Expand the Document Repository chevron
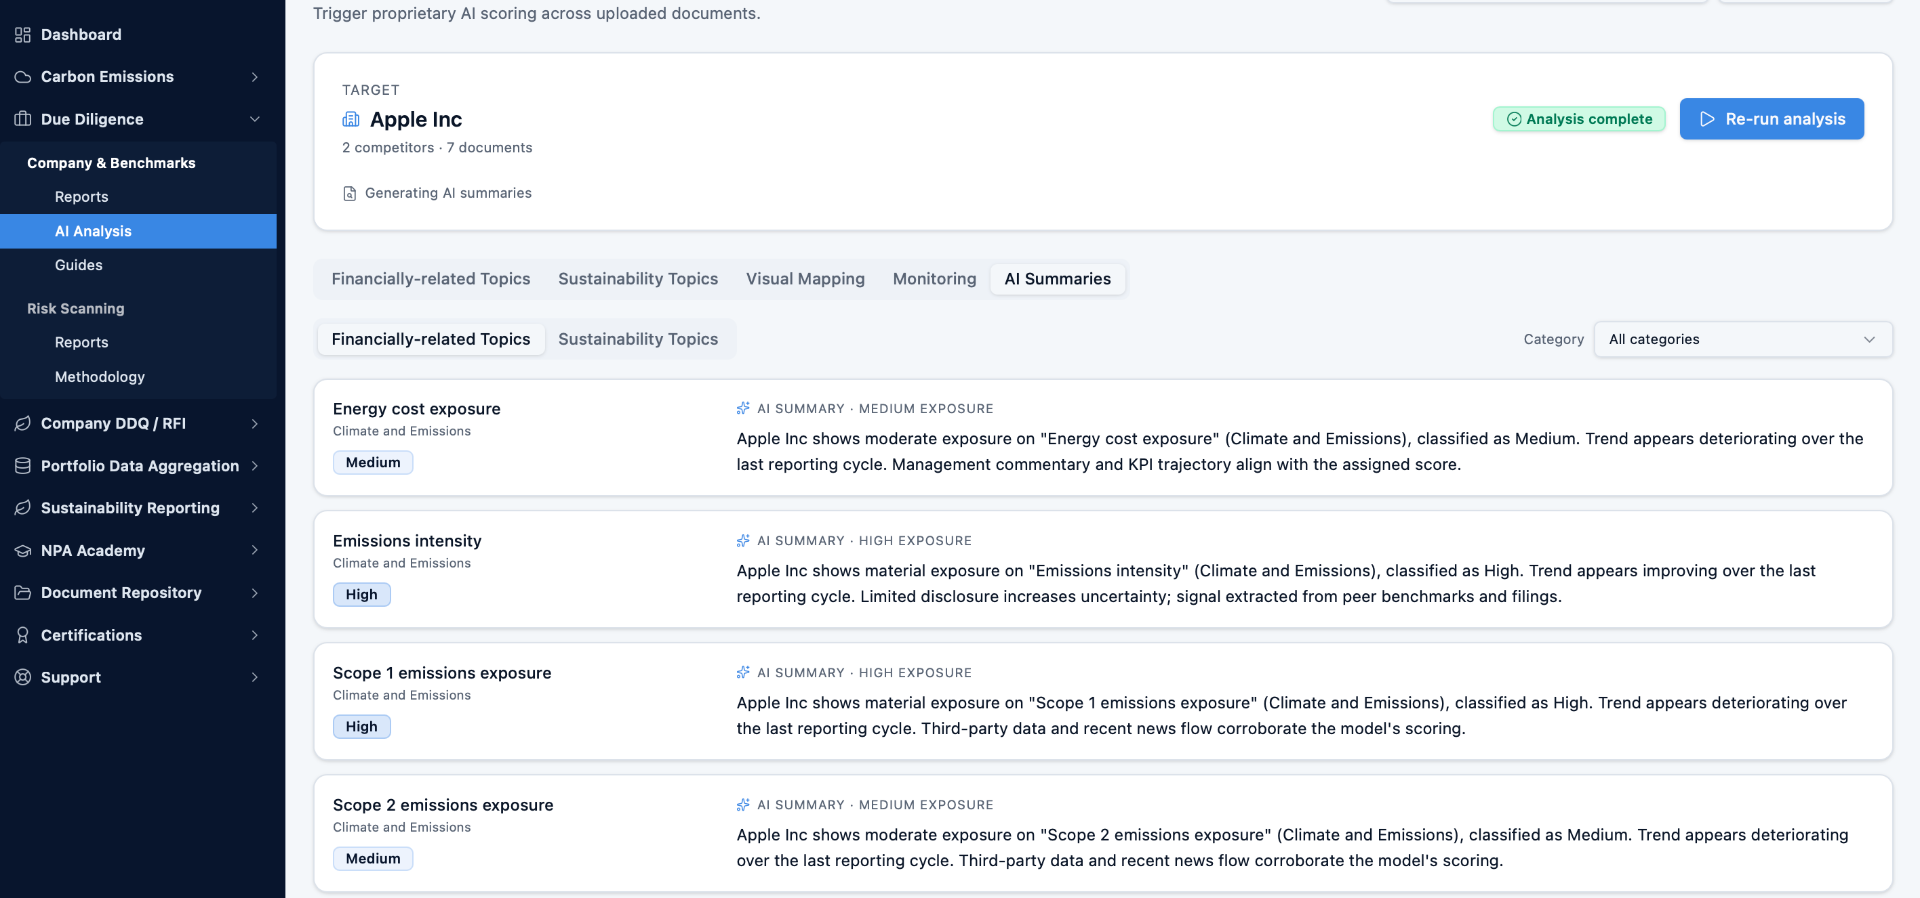The image size is (1920, 898). pos(255,593)
